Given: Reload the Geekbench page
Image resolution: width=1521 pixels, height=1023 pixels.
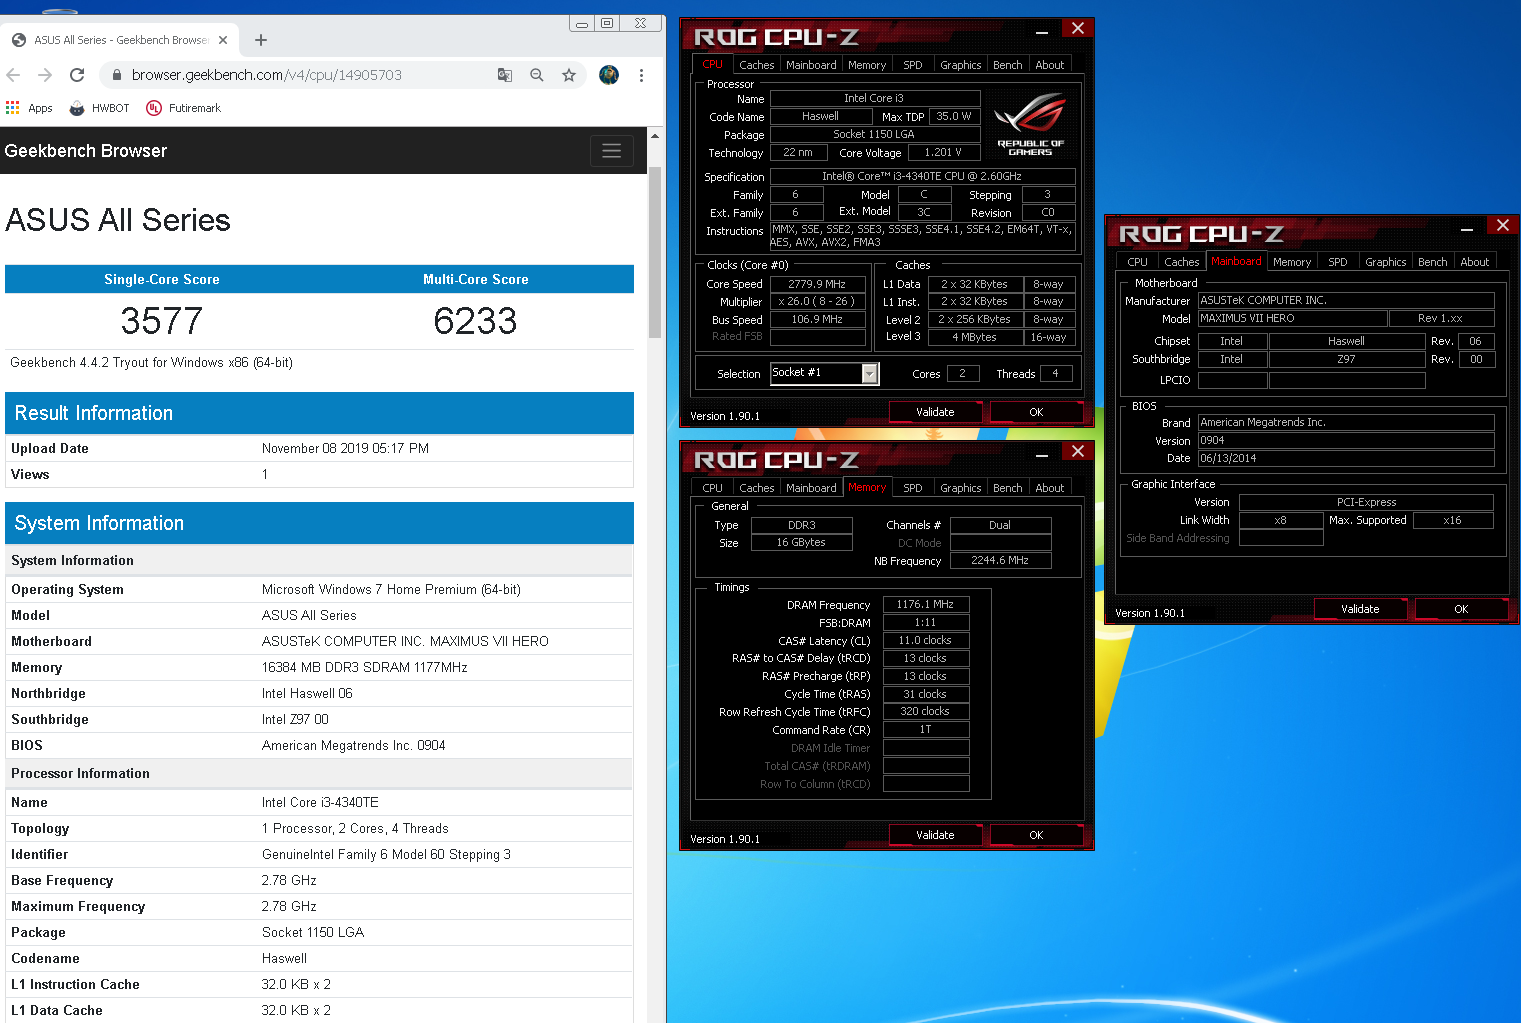Looking at the screenshot, I should tap(77, 75).
